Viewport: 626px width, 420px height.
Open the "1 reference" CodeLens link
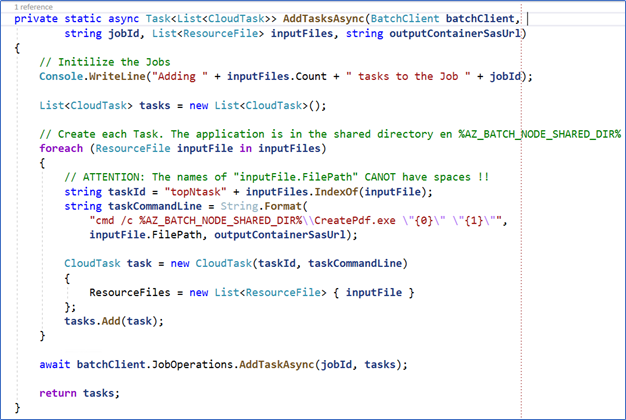tap(34, 7)
